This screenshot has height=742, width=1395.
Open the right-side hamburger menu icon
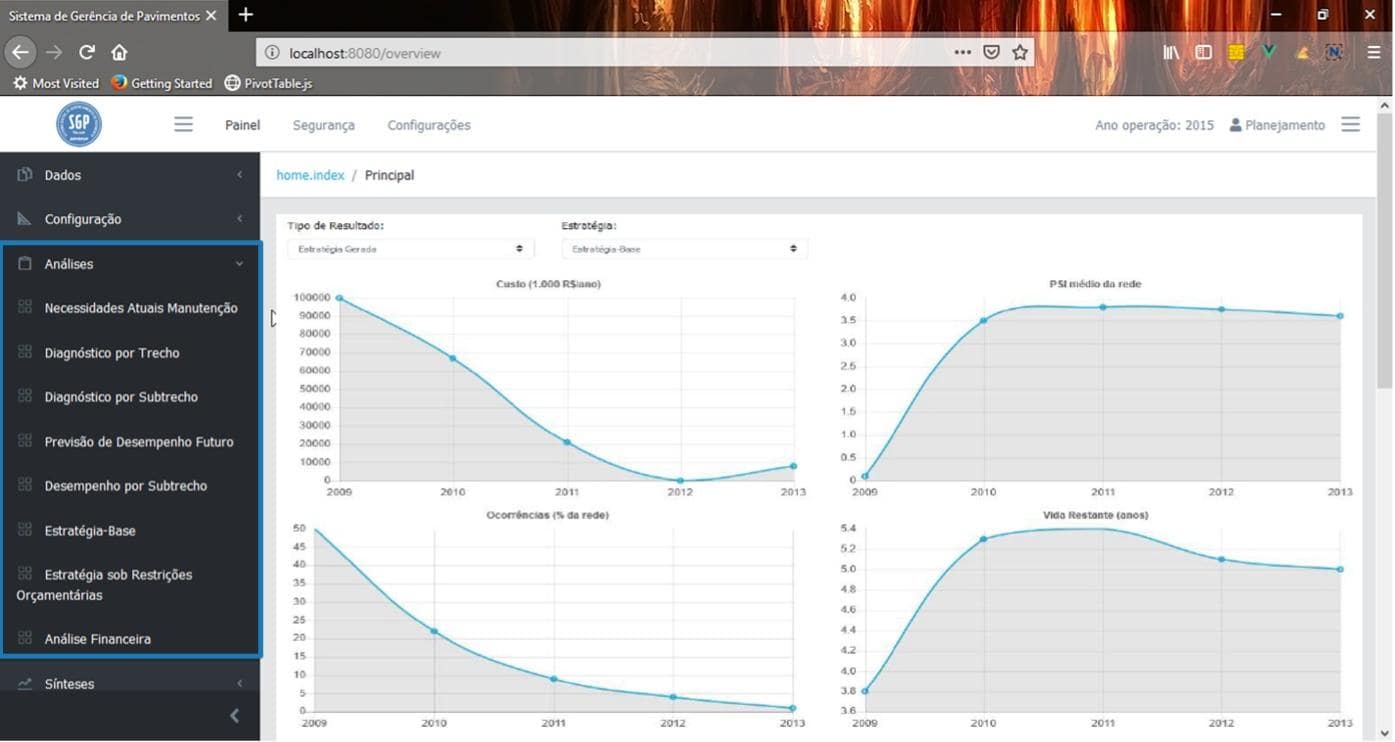1350,125
